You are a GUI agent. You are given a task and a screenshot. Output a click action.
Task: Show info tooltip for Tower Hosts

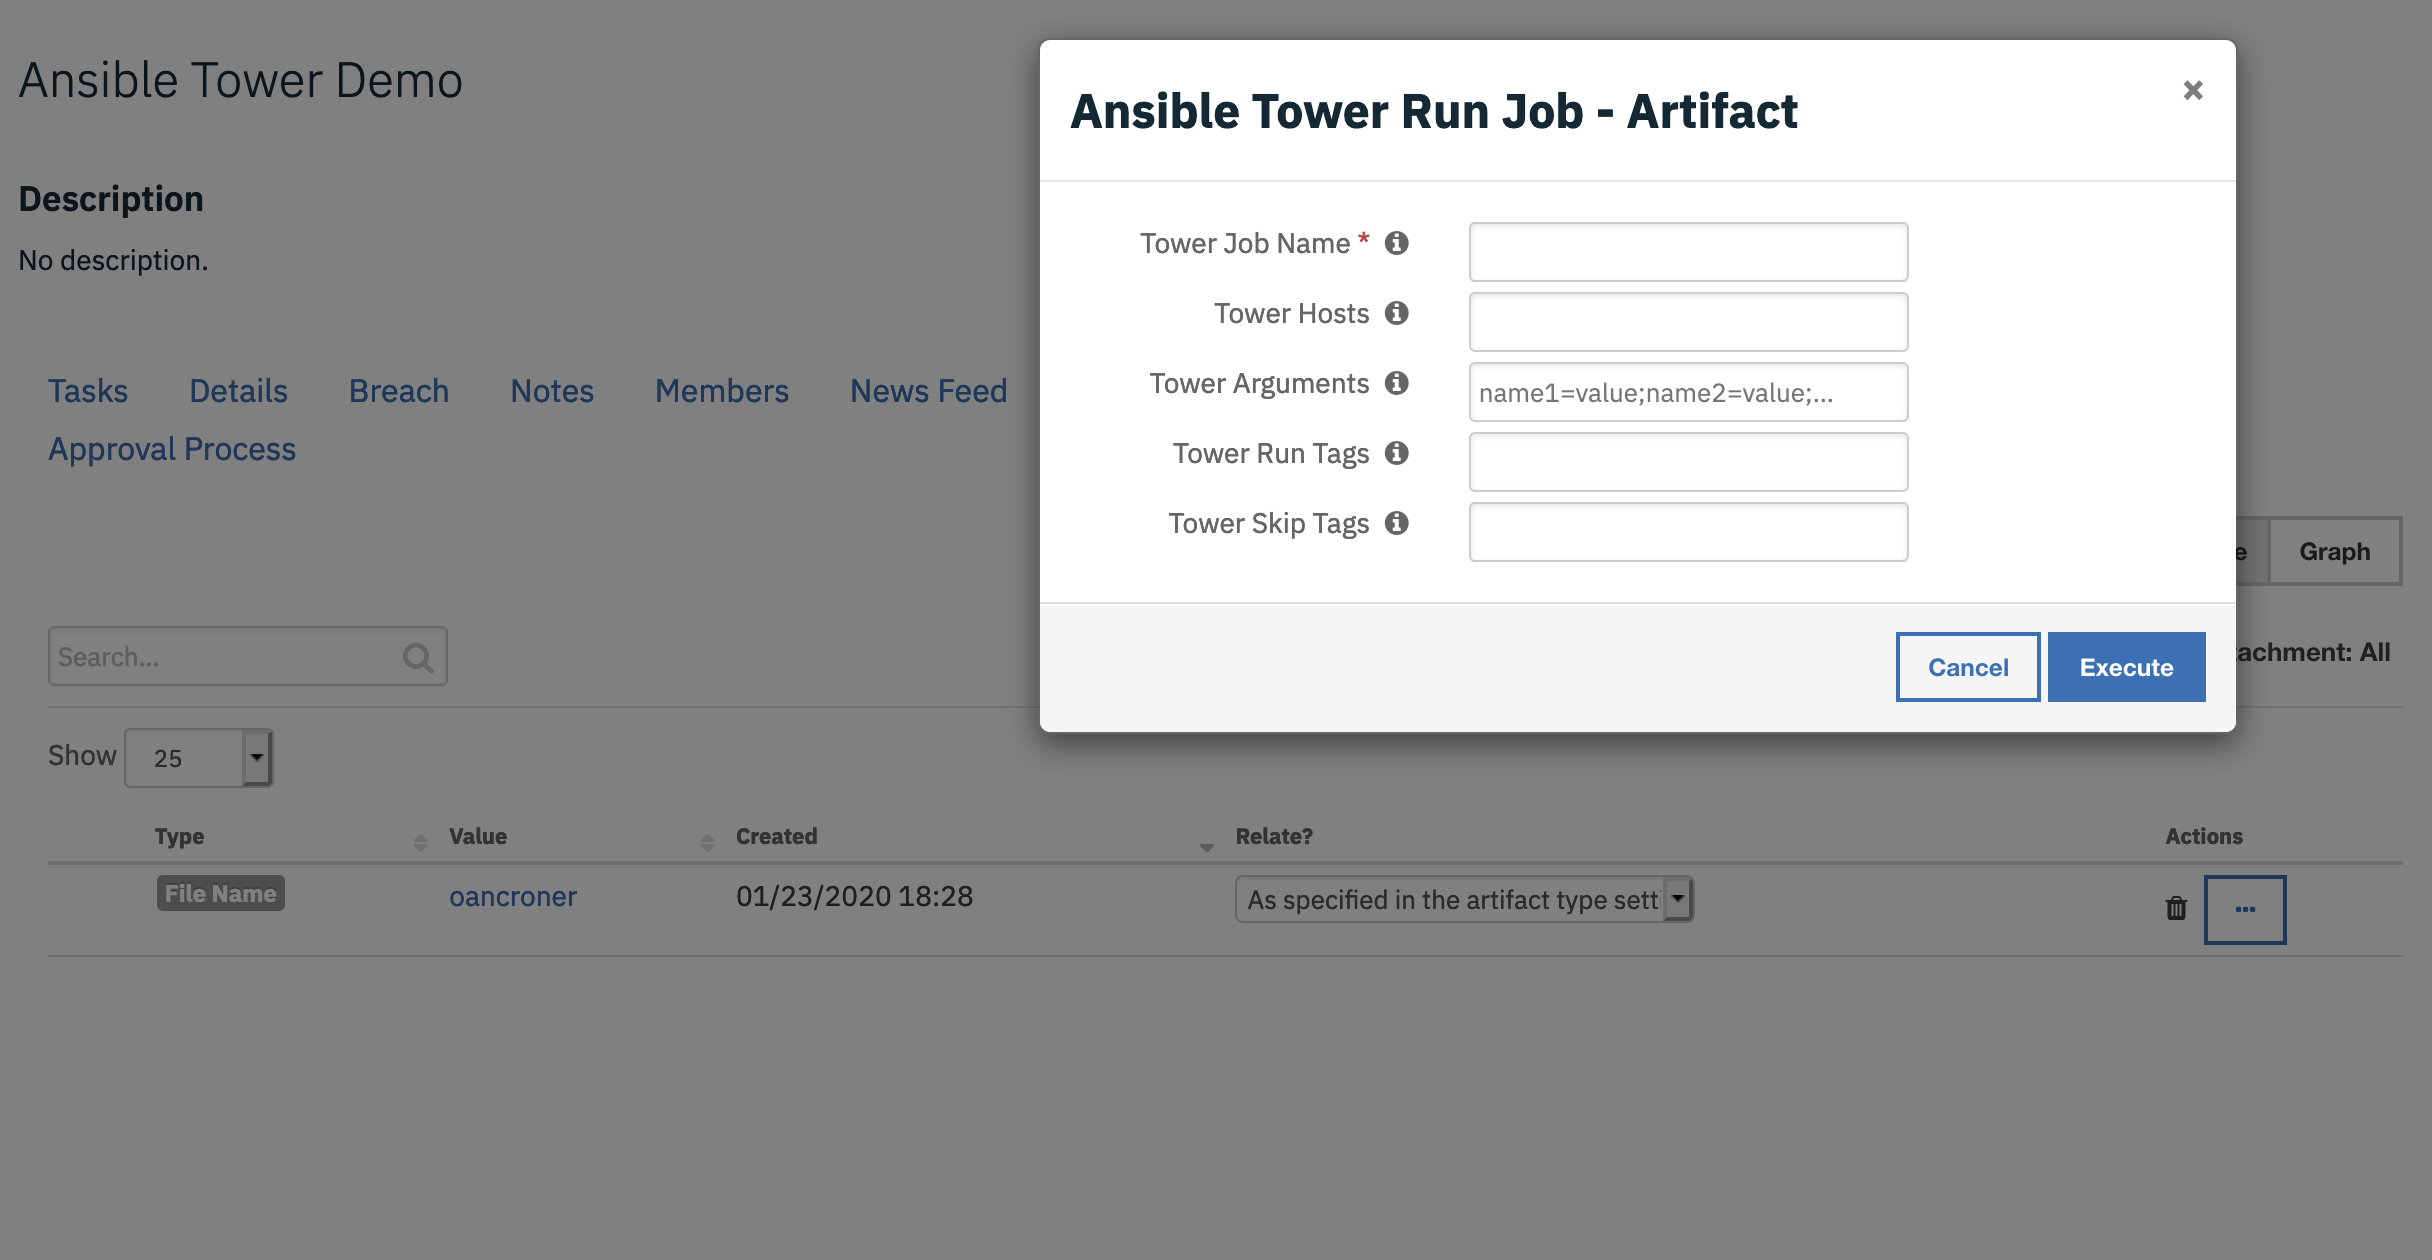(1397, 313)
